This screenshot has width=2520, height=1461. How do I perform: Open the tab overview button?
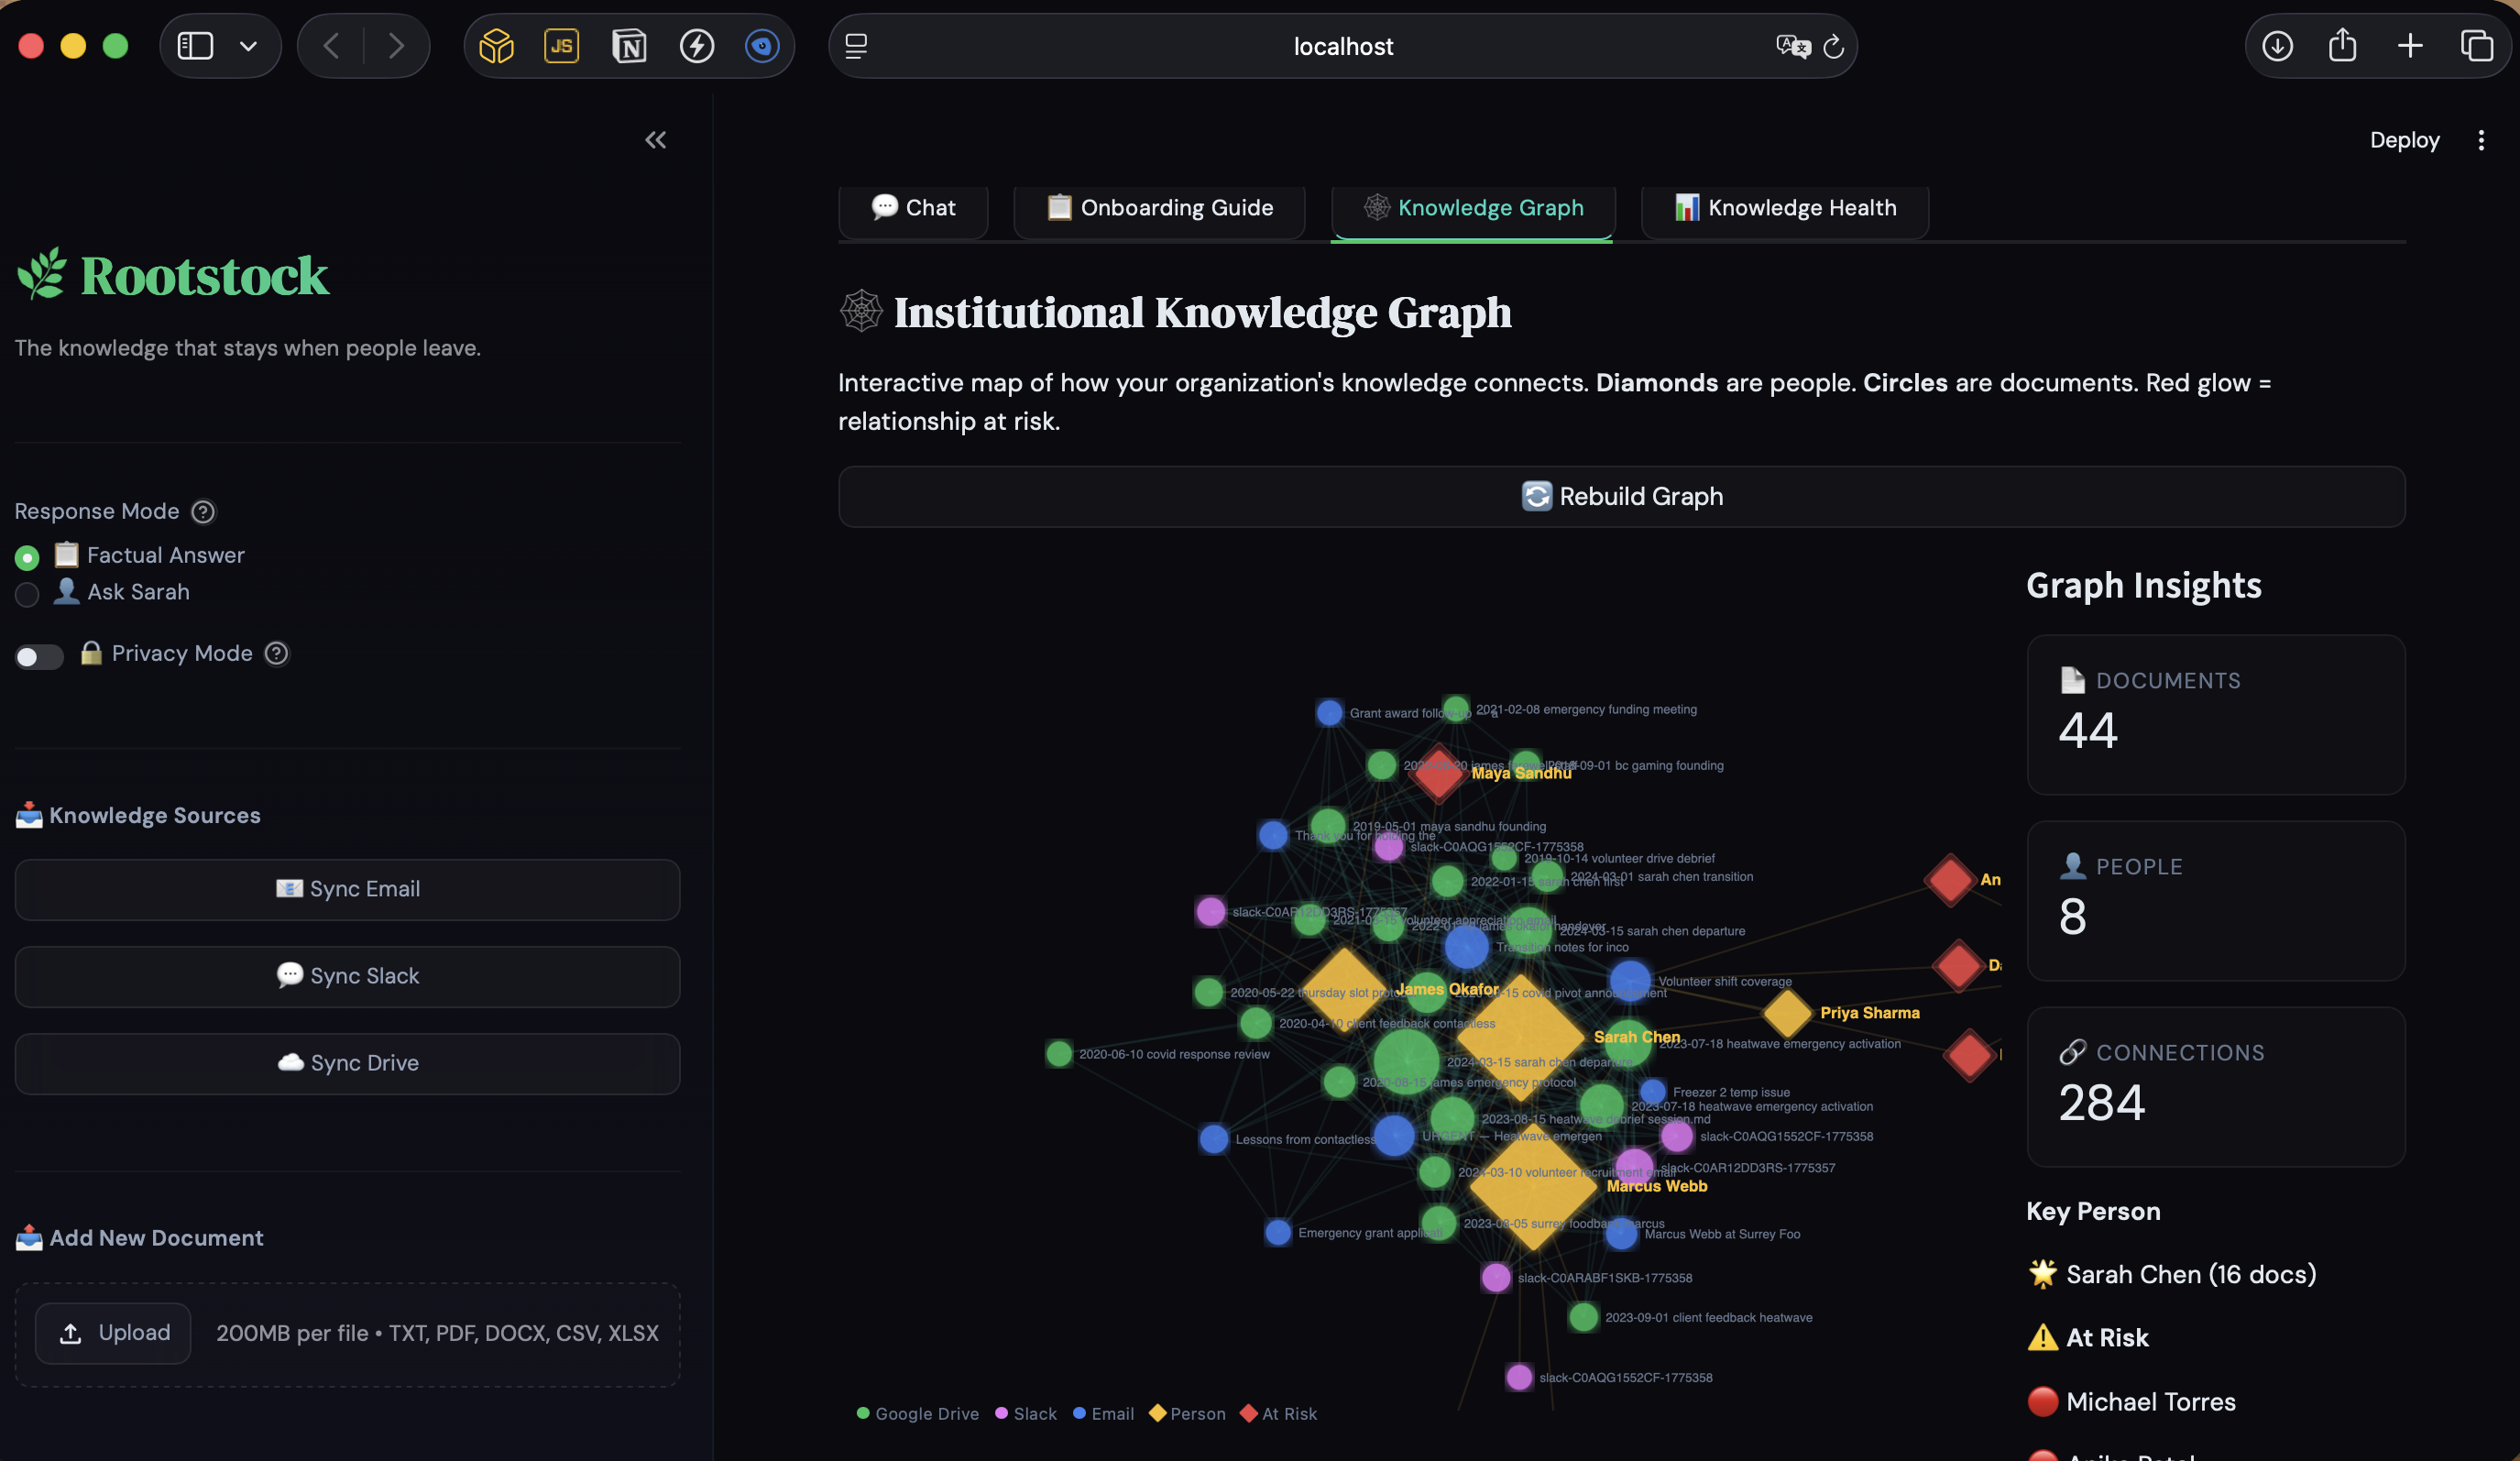click(x=2476, y=46)
